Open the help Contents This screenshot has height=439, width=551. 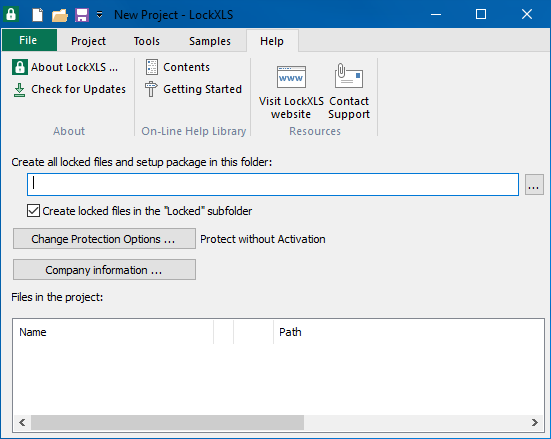pyautogui.click(x=178, y=67)
